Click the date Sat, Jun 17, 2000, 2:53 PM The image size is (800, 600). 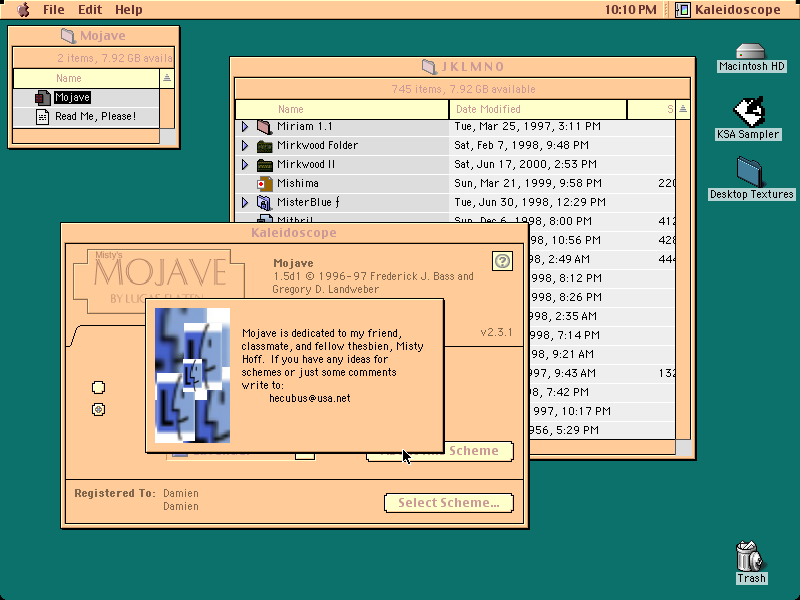525,164
